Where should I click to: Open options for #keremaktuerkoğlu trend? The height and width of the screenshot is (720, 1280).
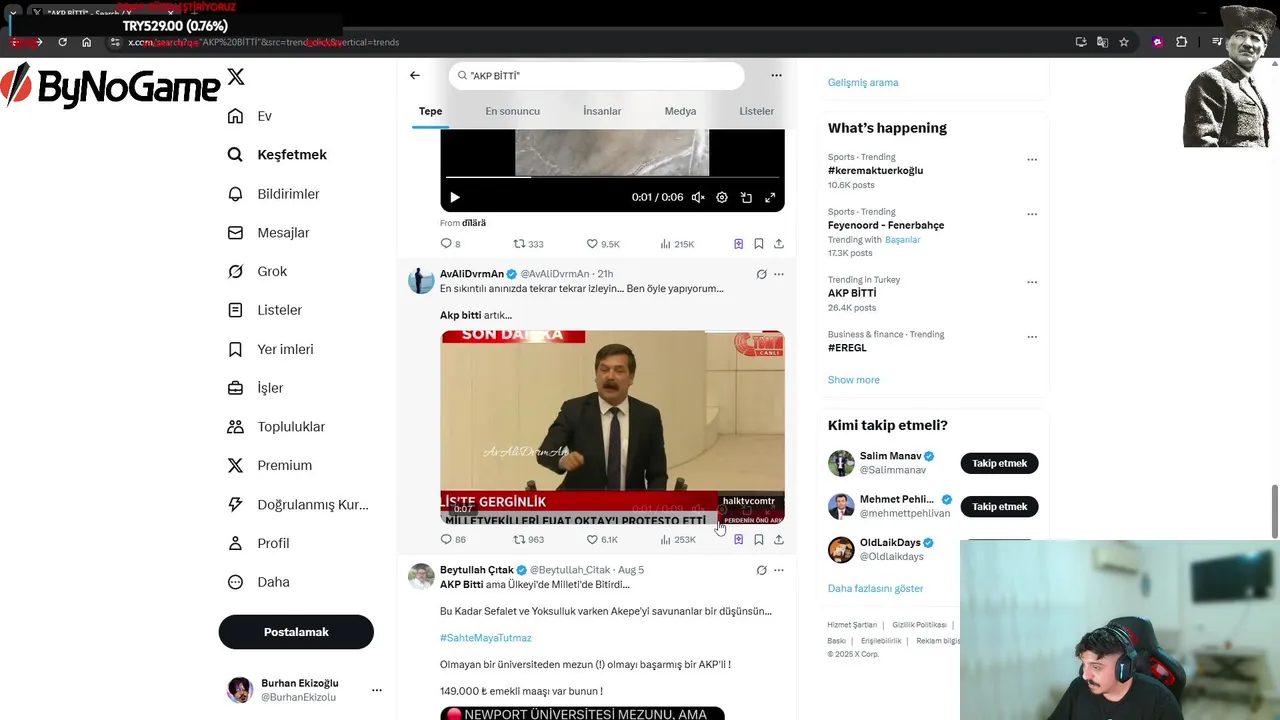click(x=1032, y=159)
